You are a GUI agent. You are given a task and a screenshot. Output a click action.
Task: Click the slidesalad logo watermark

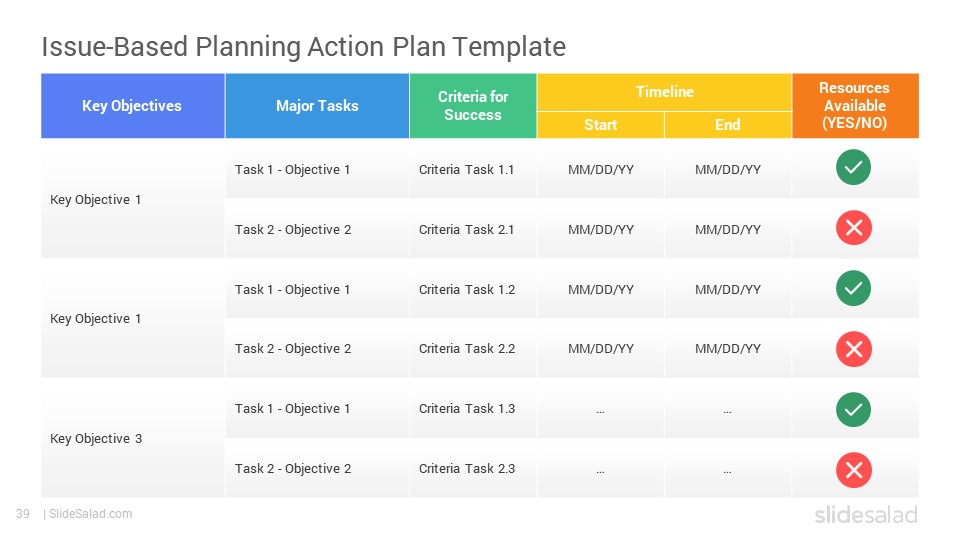point(866,515)
